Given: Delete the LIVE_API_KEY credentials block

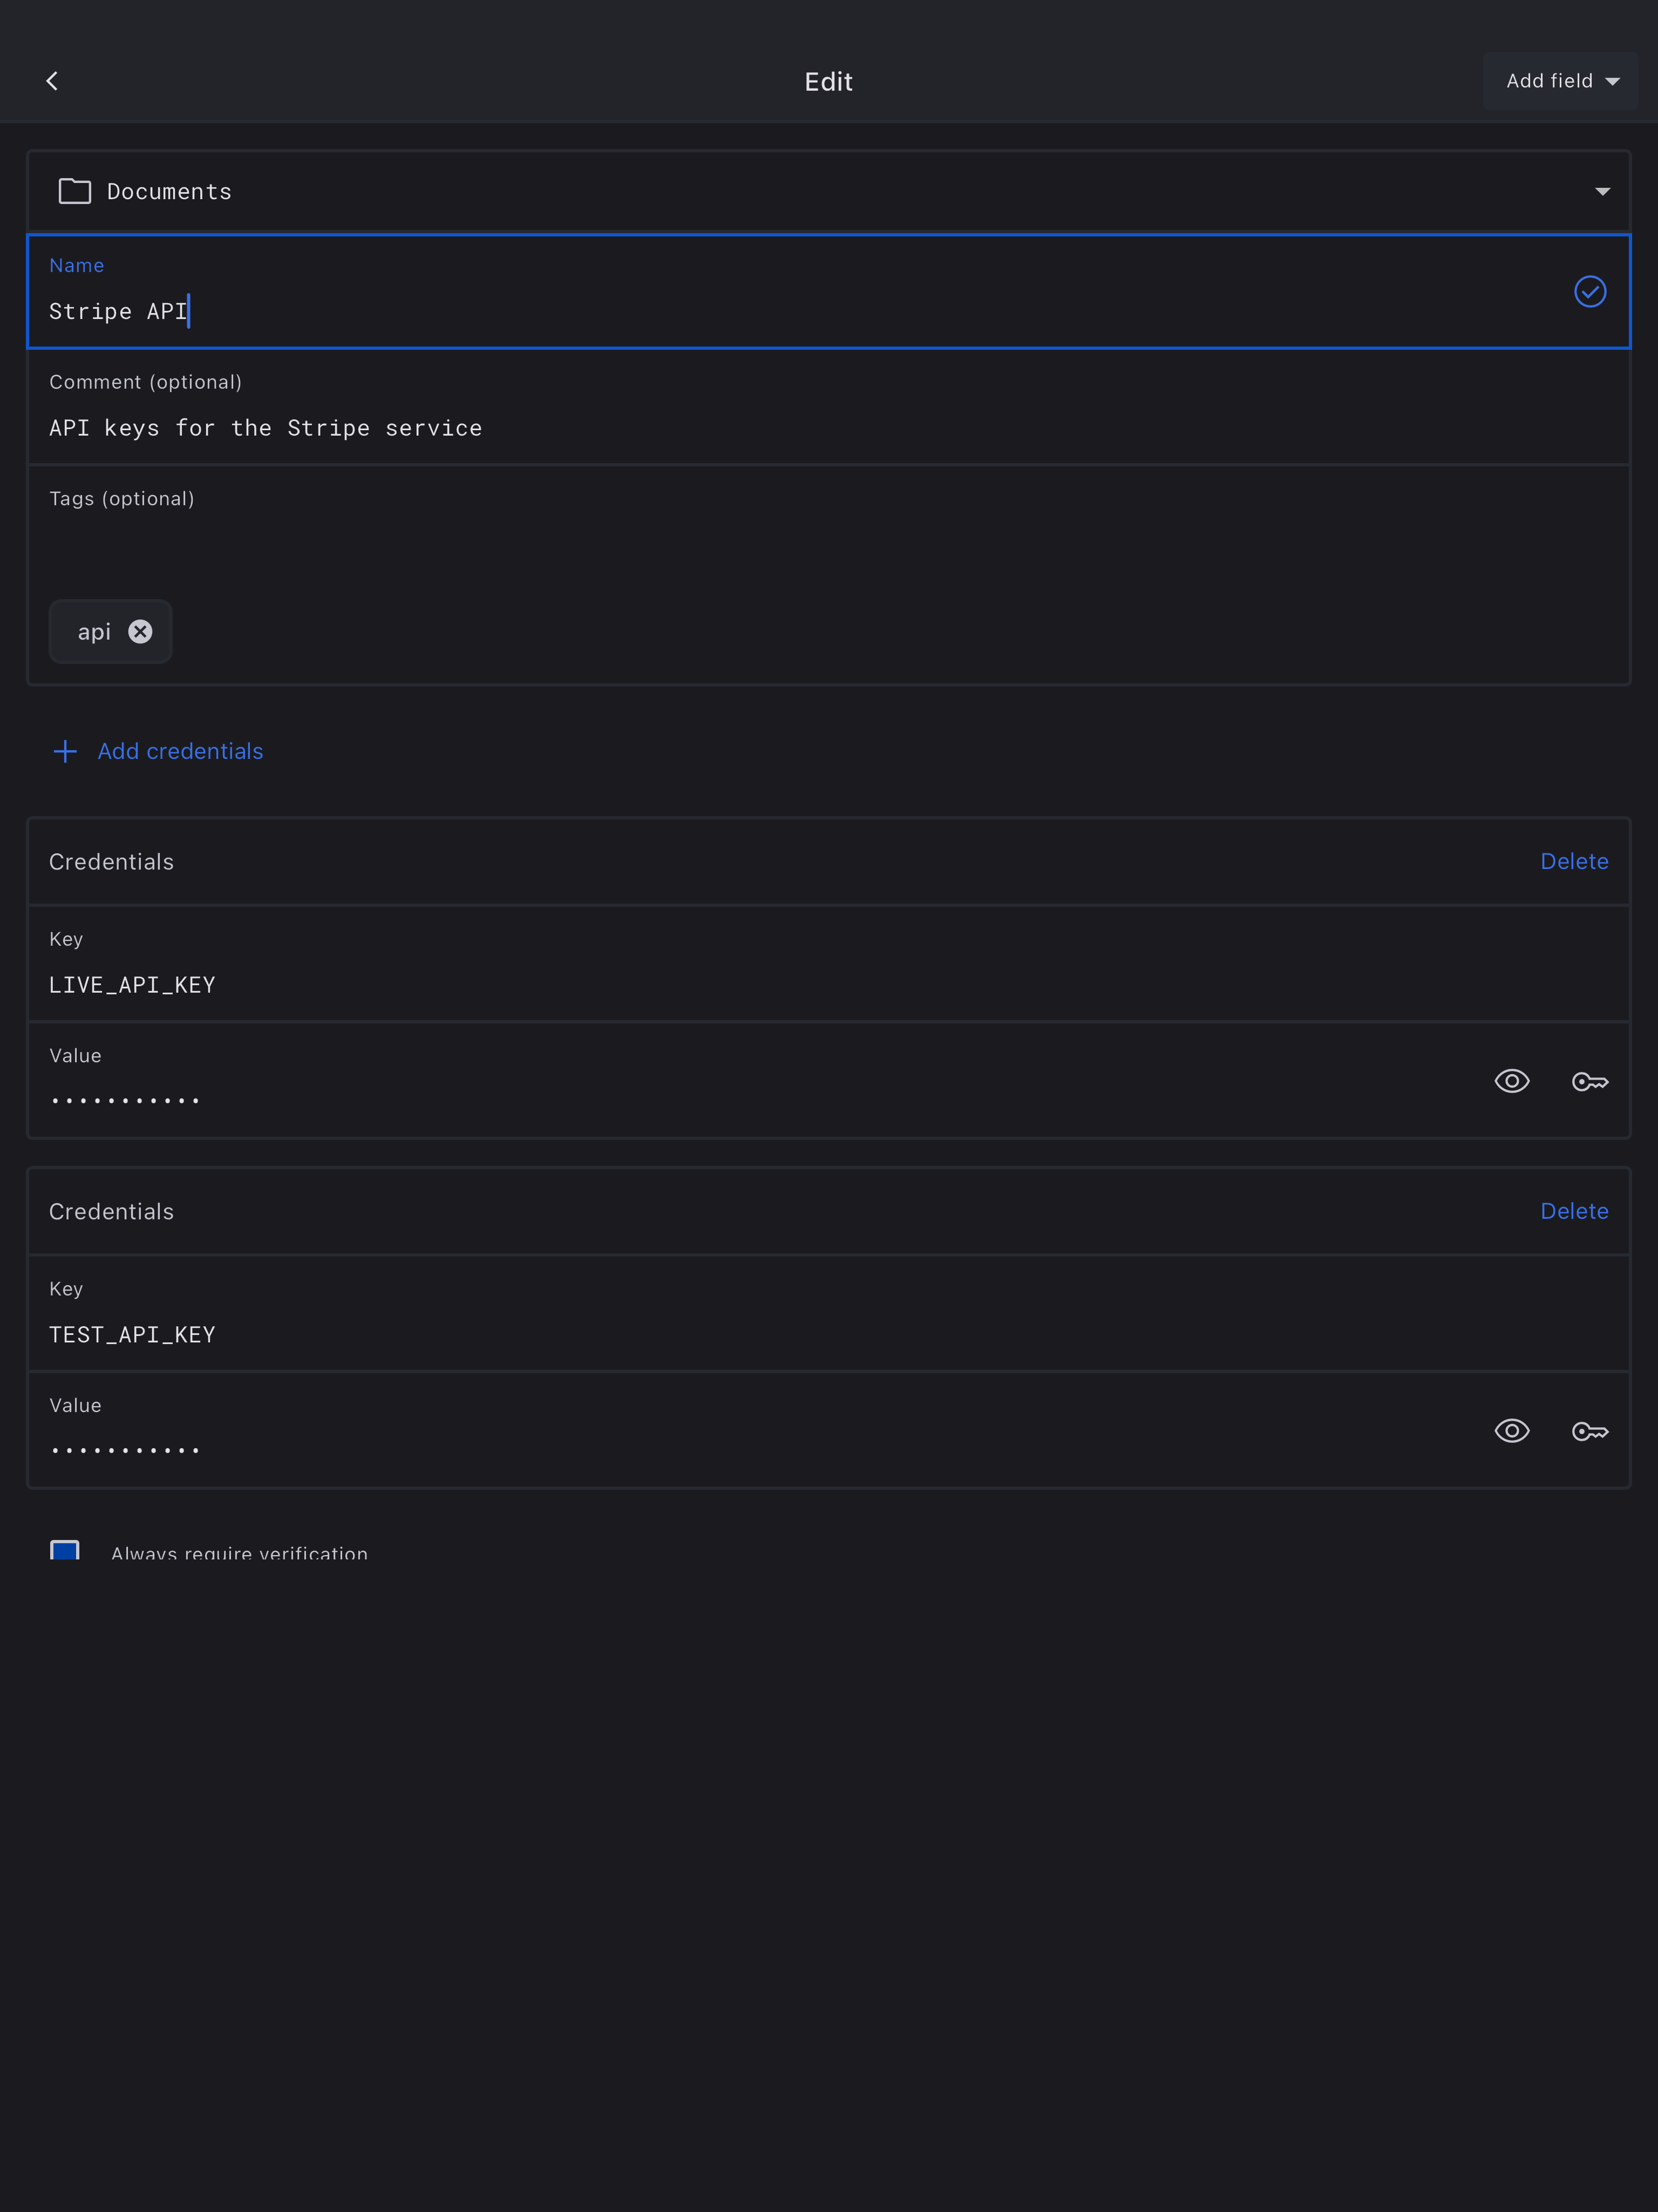Looking at the screenshot, I should pyautogui.click(x=1573, y=861).
